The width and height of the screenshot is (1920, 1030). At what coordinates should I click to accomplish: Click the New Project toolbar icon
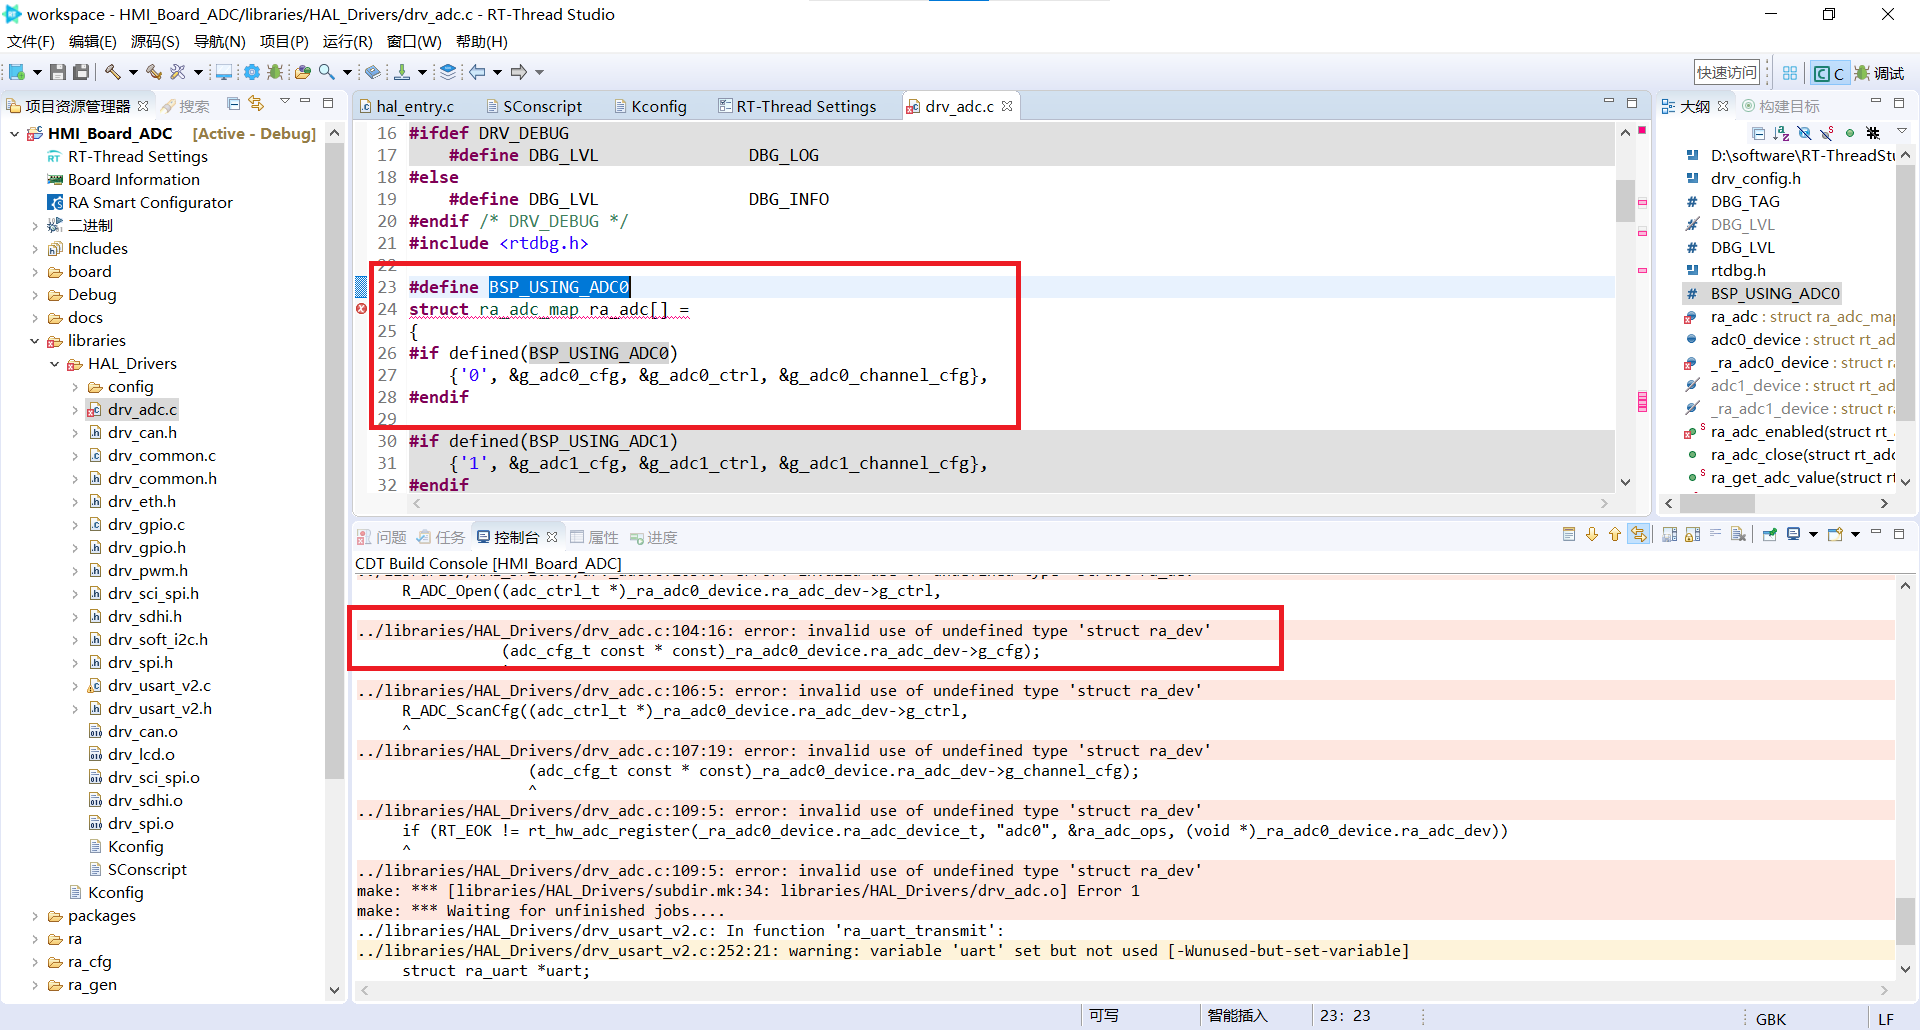(17, 72)
